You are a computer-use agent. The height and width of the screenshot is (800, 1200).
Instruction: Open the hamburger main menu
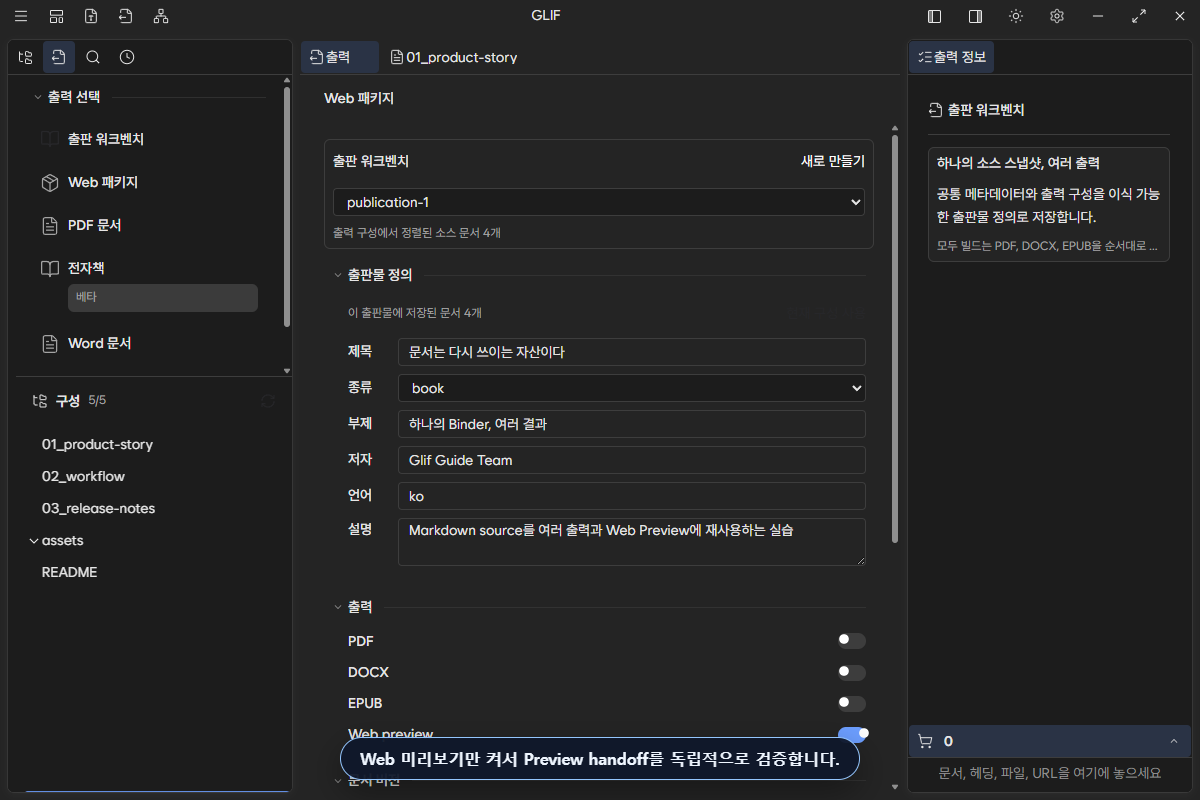(21, 16)
